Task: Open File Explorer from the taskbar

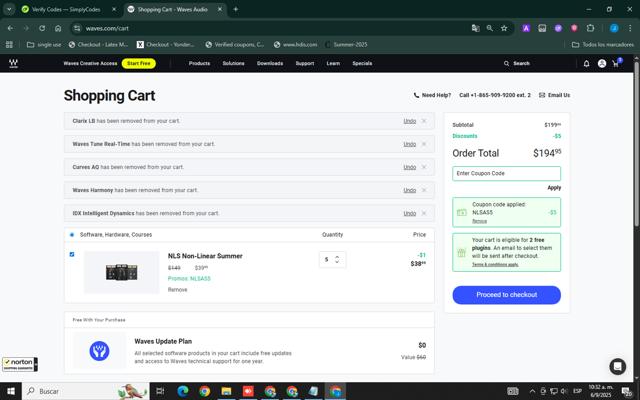Action: 226,391
